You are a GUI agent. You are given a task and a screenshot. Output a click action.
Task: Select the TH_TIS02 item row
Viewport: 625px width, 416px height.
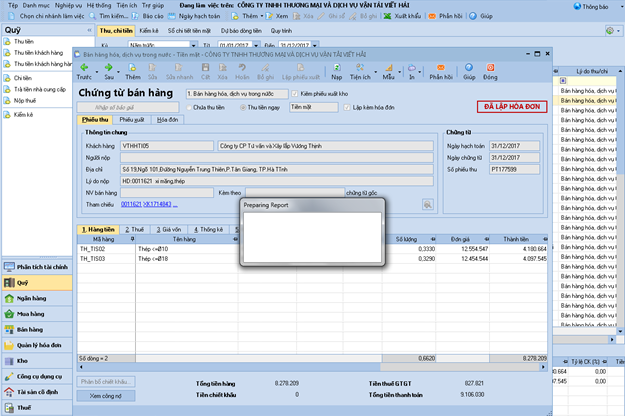point(312,249)
